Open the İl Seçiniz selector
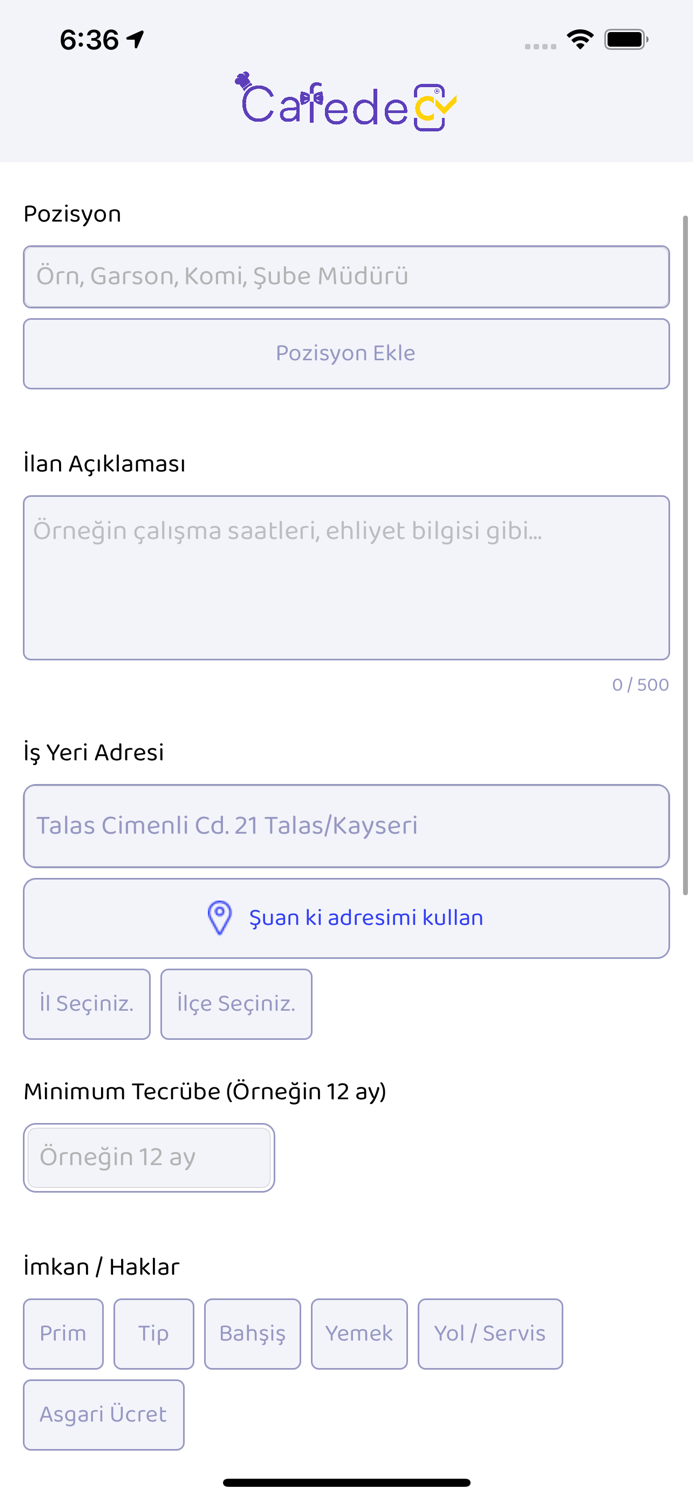 point(86,1004)
